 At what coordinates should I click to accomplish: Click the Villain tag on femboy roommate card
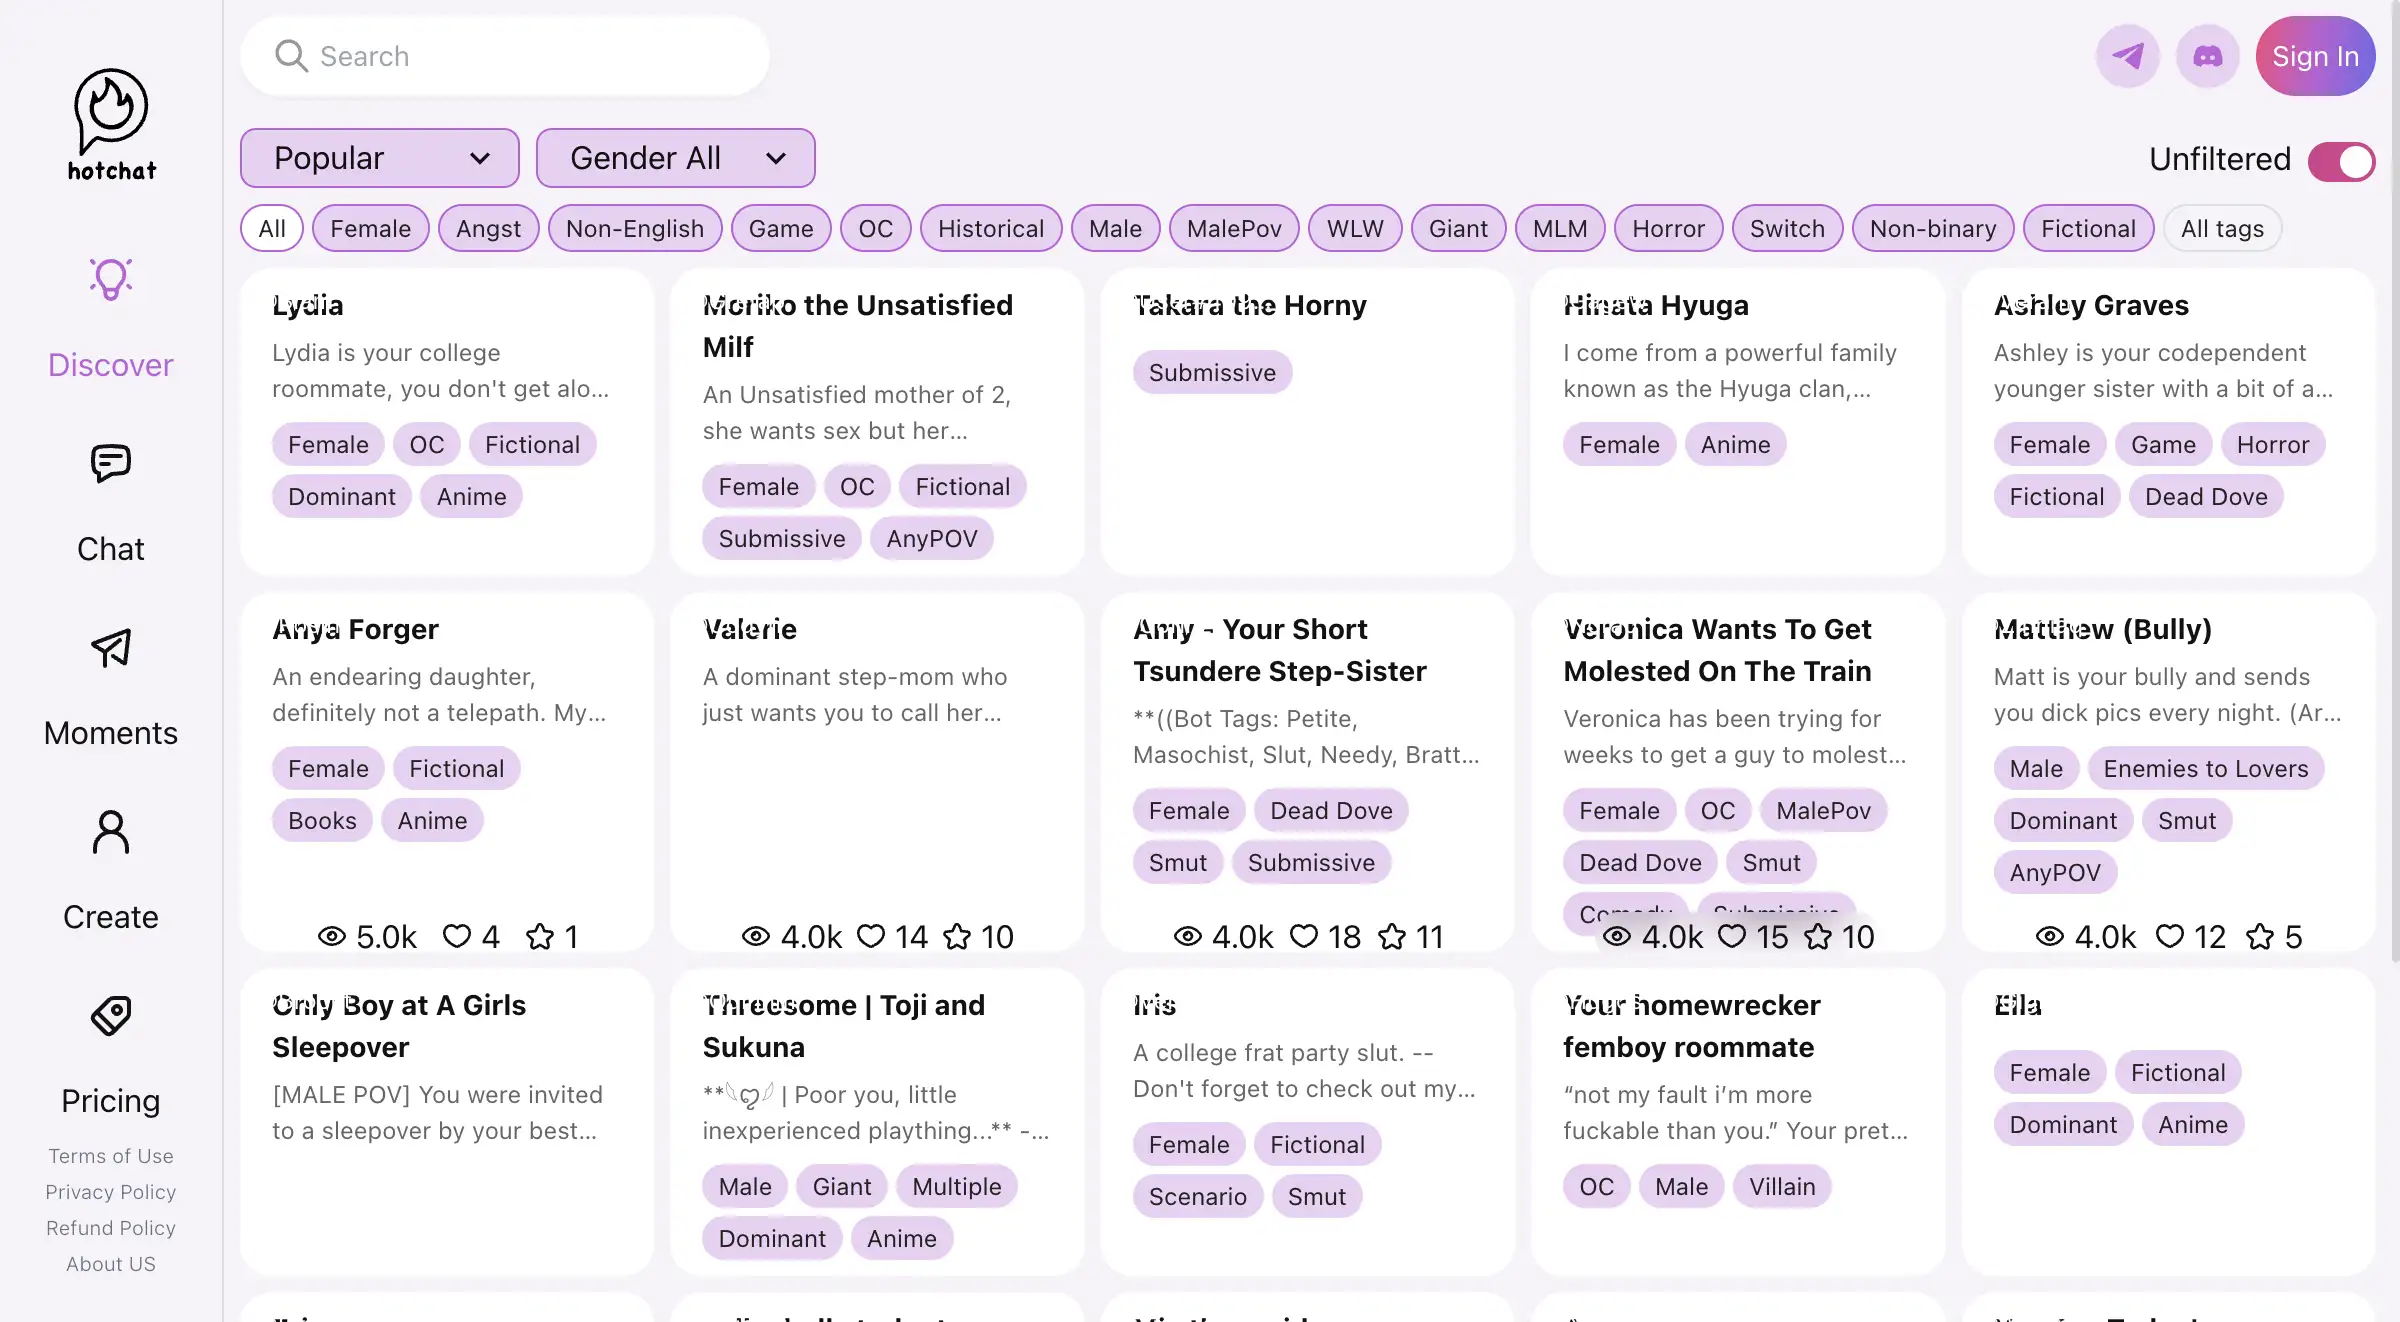[1782, 1187]
